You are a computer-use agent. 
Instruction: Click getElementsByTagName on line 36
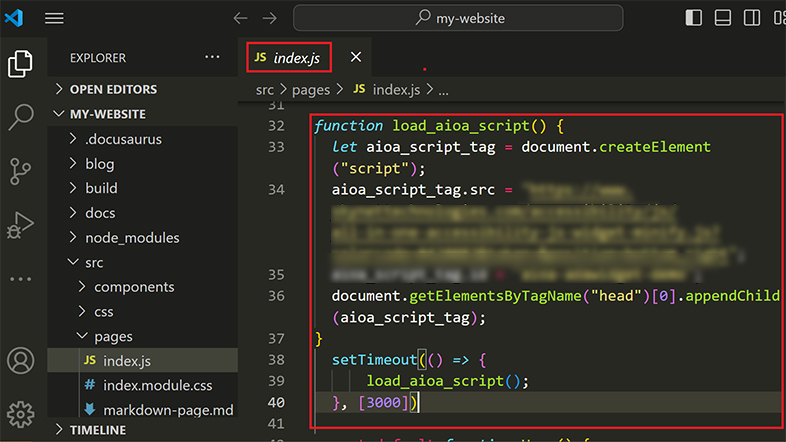pos(495,296)
